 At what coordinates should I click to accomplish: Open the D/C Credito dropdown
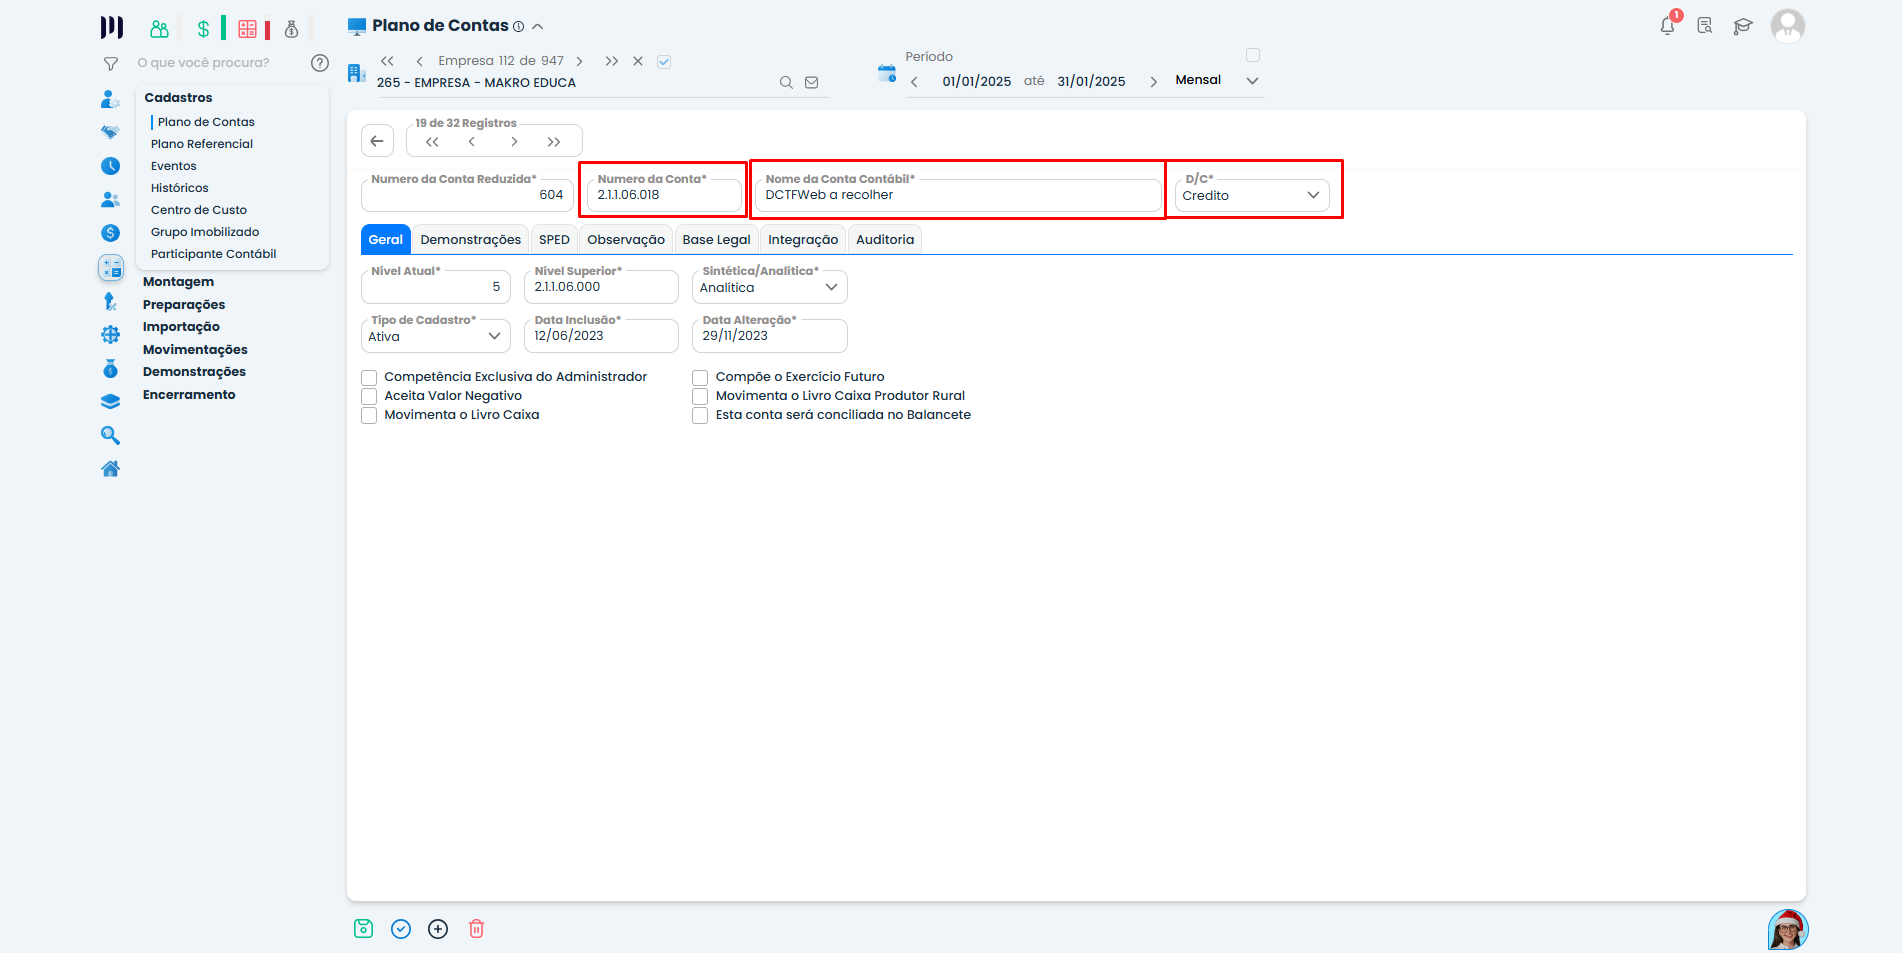click(1313, 195)
